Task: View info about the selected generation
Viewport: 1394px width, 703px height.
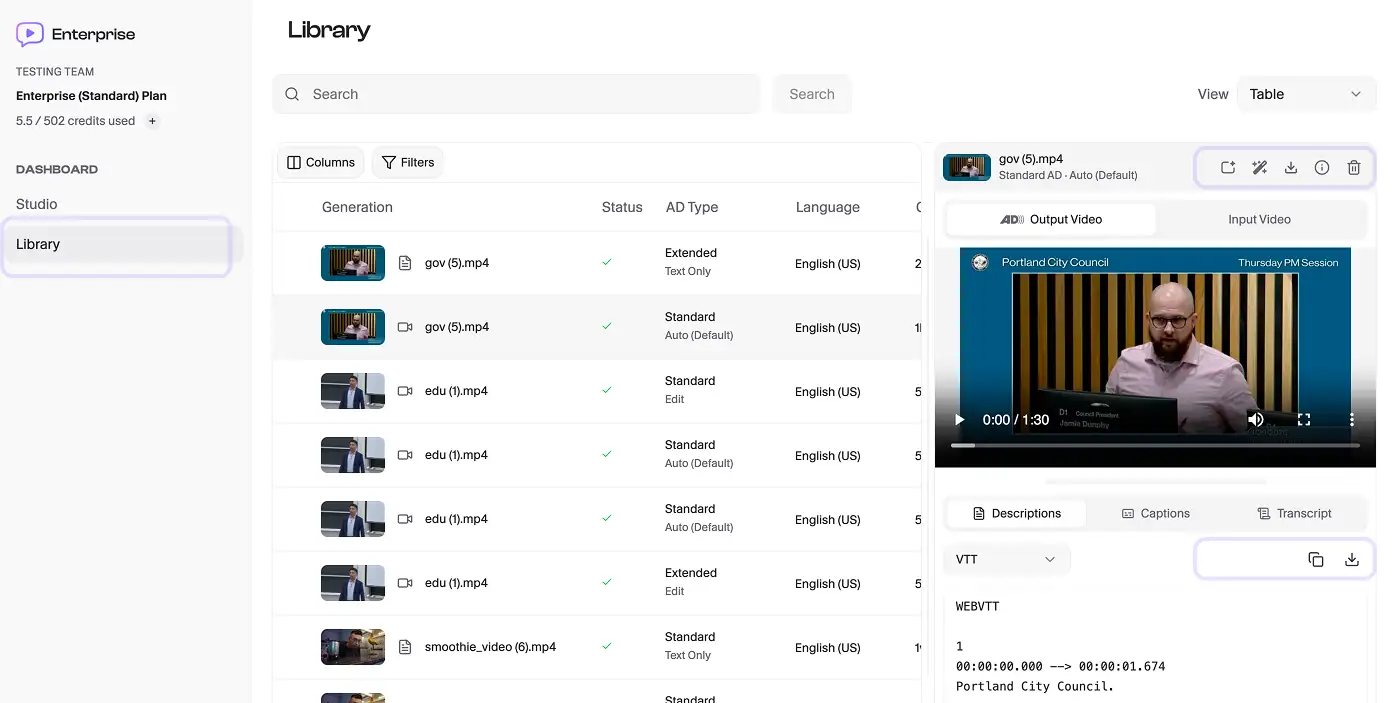Action: (x=1321, y=167)
